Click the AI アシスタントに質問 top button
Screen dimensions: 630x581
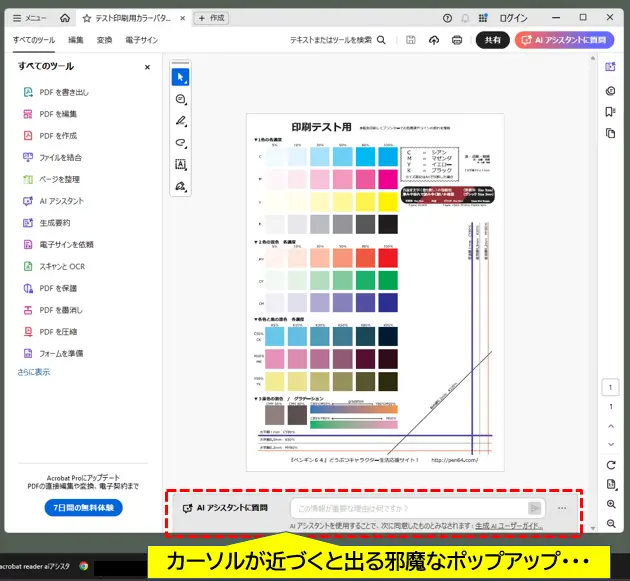[x=565, y=40]
